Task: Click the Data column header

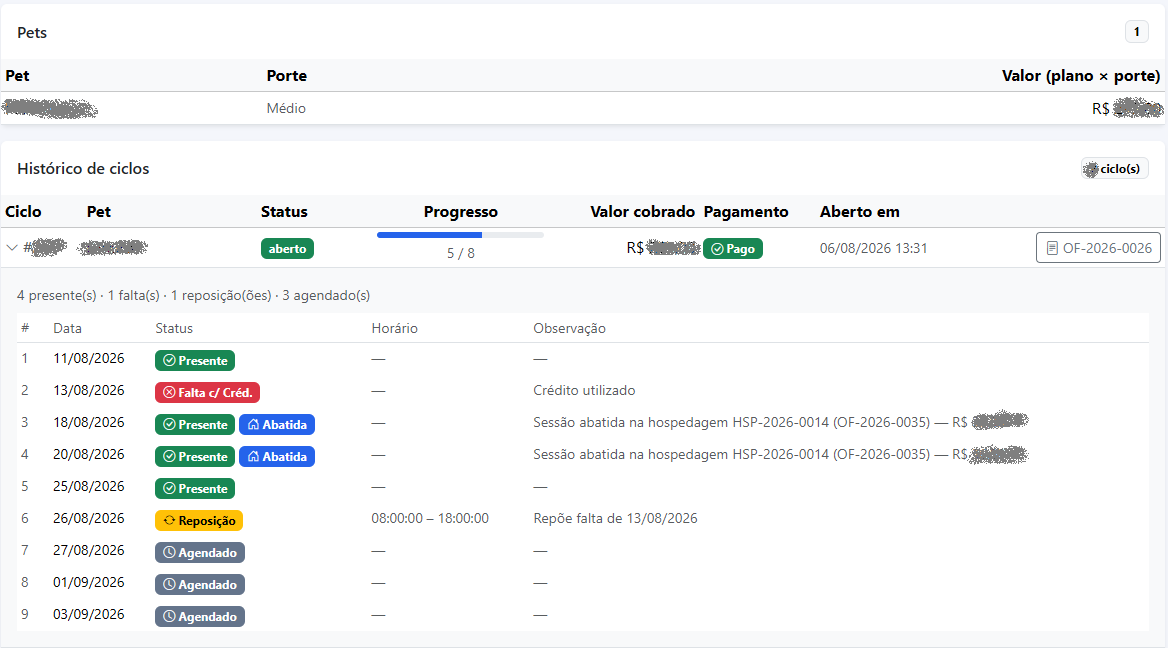Action: pos(67,328)
